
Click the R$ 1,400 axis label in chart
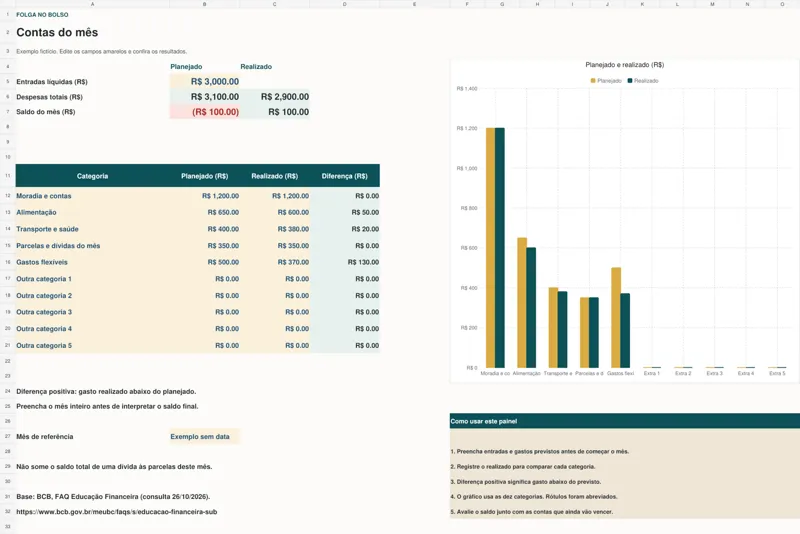point(467,89)
